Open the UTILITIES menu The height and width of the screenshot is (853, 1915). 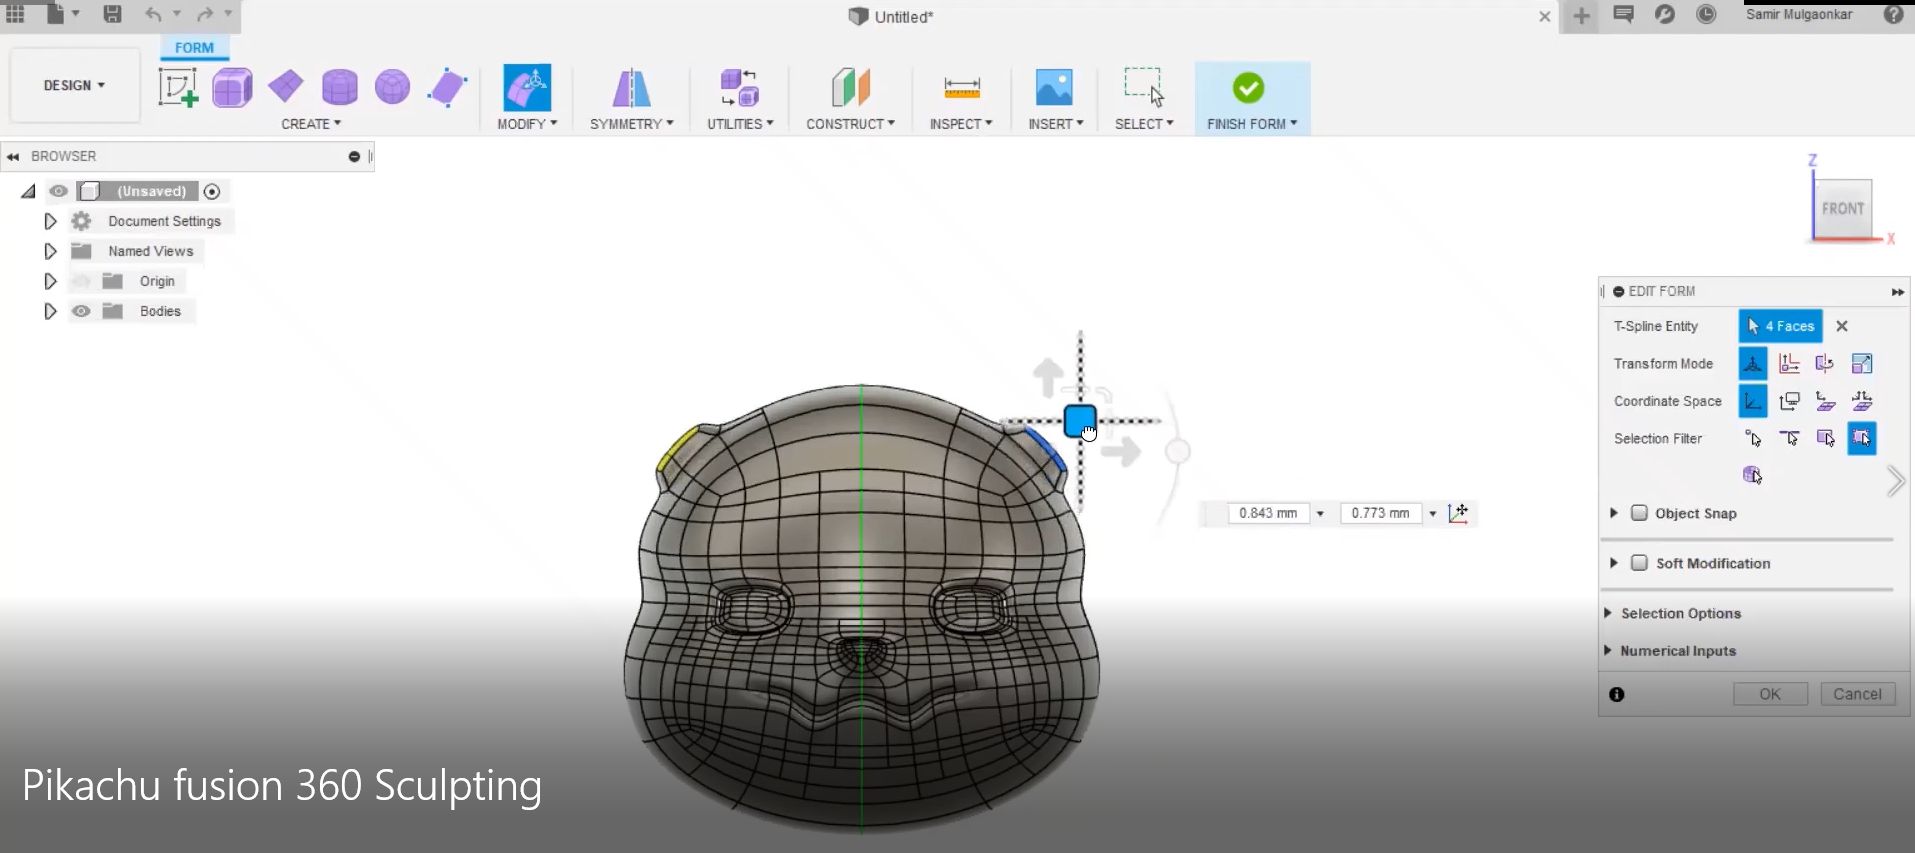coord(740,124)
